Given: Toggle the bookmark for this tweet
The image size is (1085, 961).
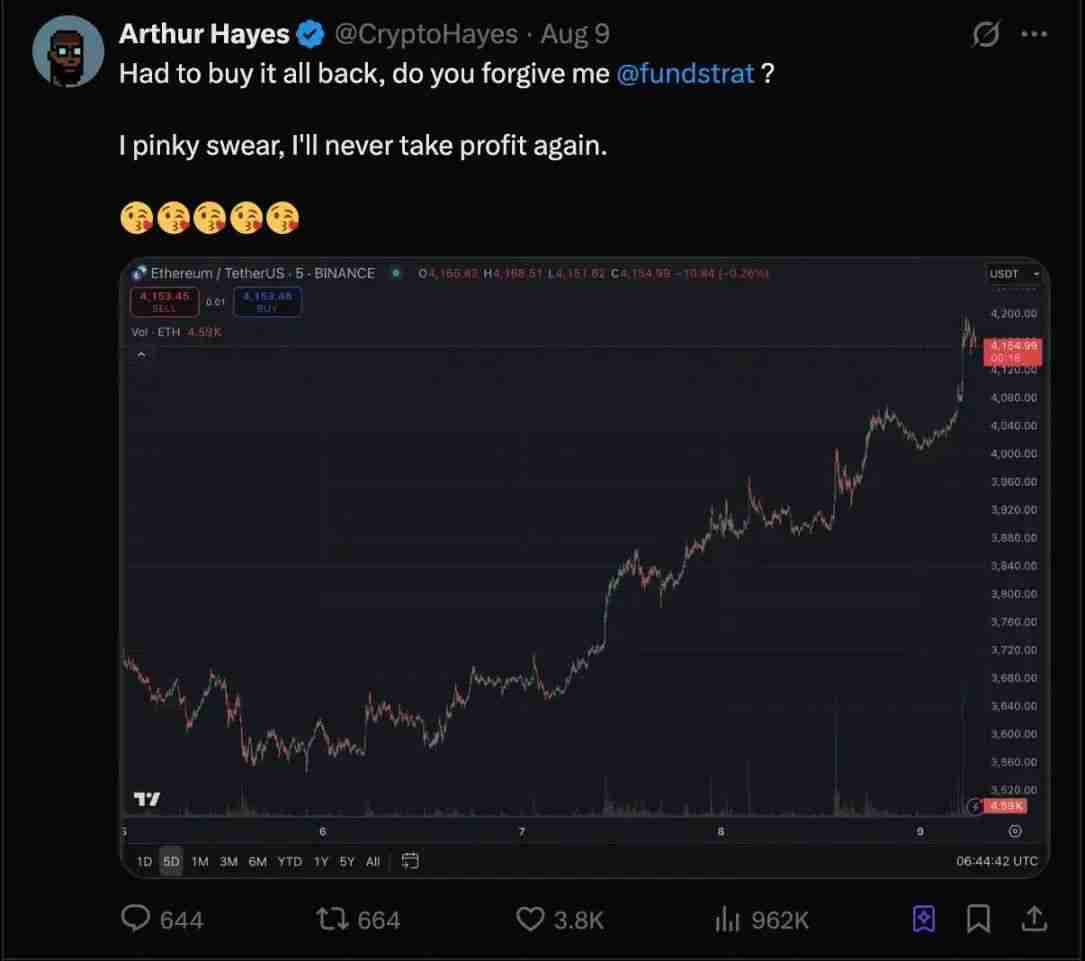Looking at the screenshot, I should click(x=978, y=918).
